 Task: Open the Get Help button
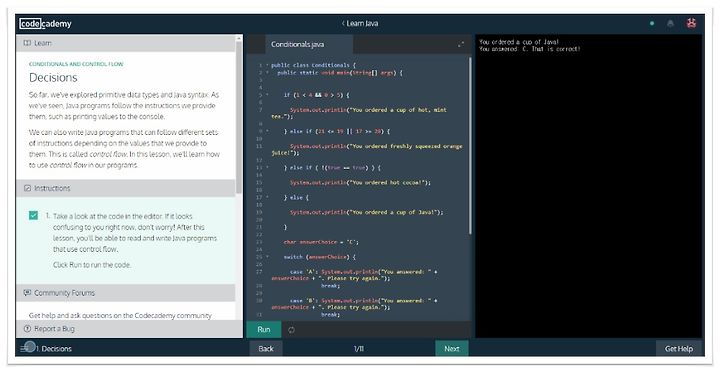(679, 349)
